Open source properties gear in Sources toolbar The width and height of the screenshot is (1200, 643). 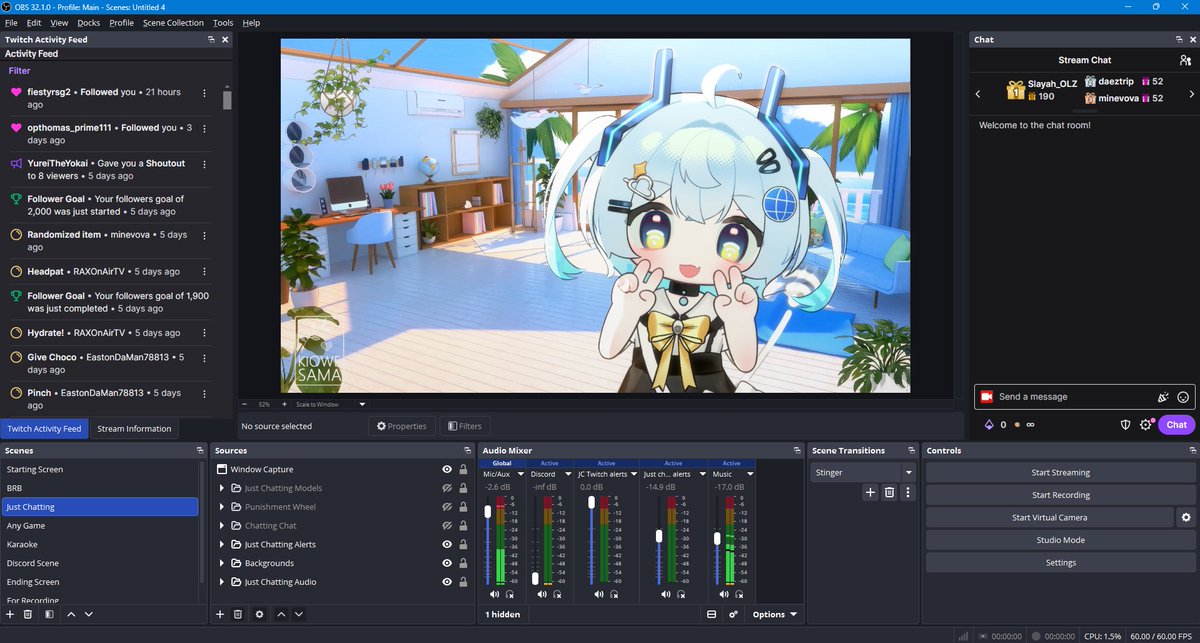coord(259,614)
